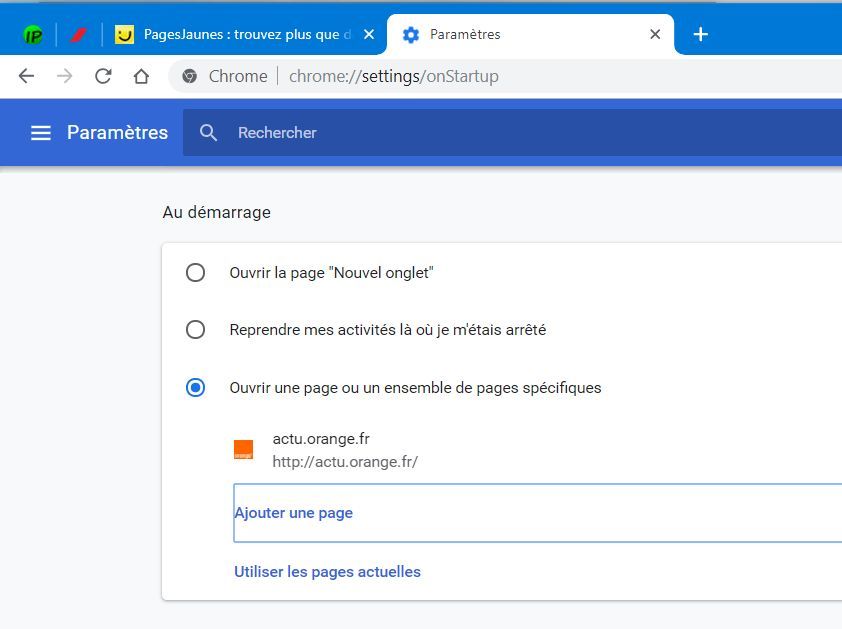Switch to the red pinned tab

pos(78,35)
